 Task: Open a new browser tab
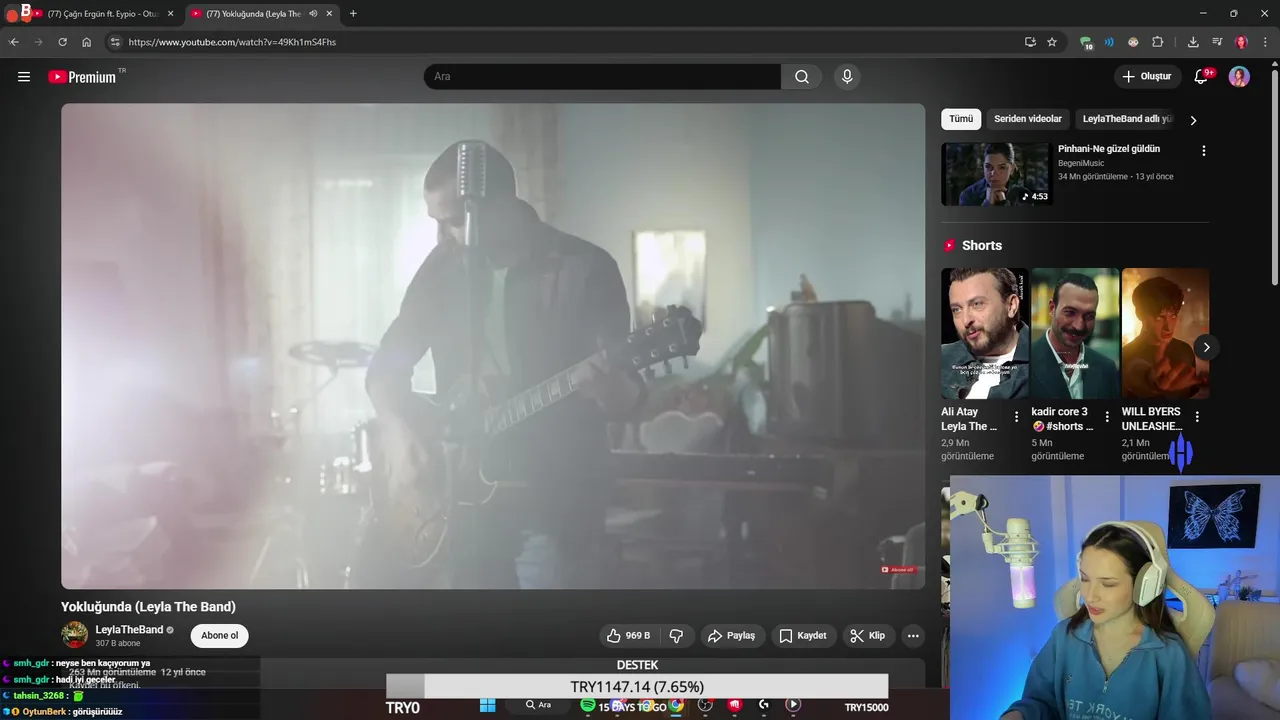[x=353, y=14]
